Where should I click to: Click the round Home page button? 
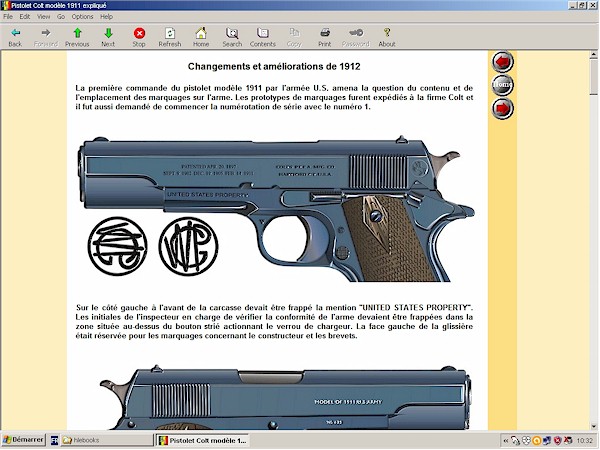502,85
